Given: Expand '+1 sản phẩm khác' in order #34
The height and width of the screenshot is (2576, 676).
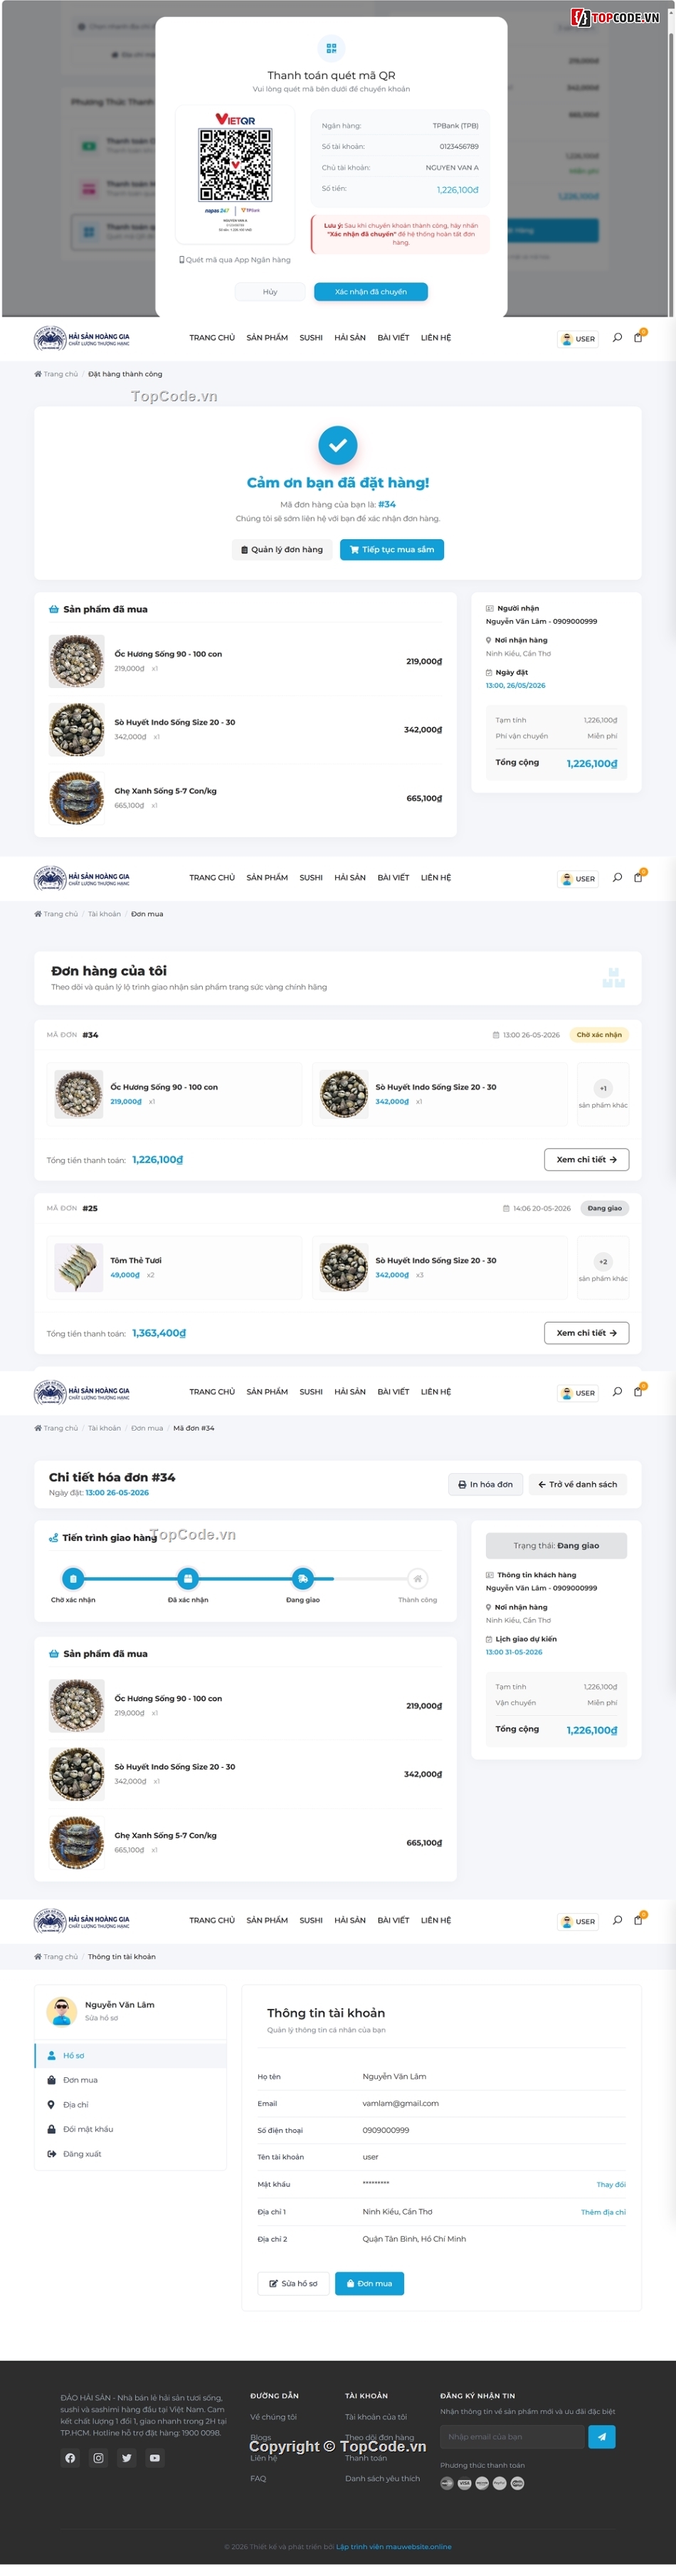Looking at the screenshot, I should [603, 1094].
